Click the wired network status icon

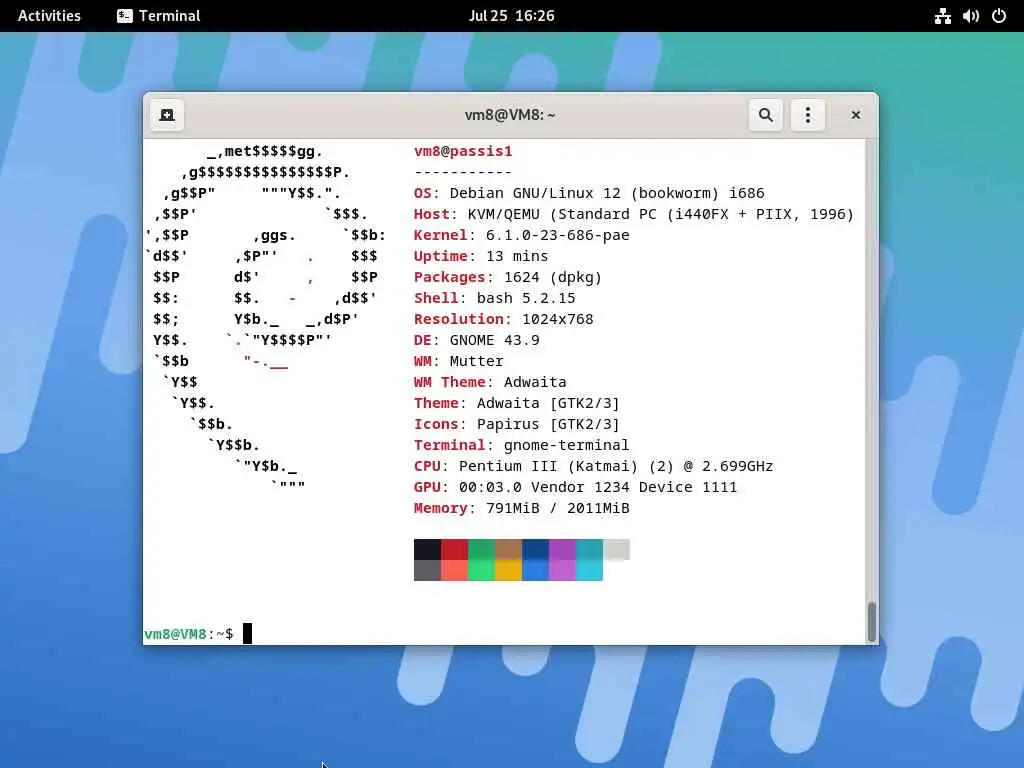(x=942, y=16)
